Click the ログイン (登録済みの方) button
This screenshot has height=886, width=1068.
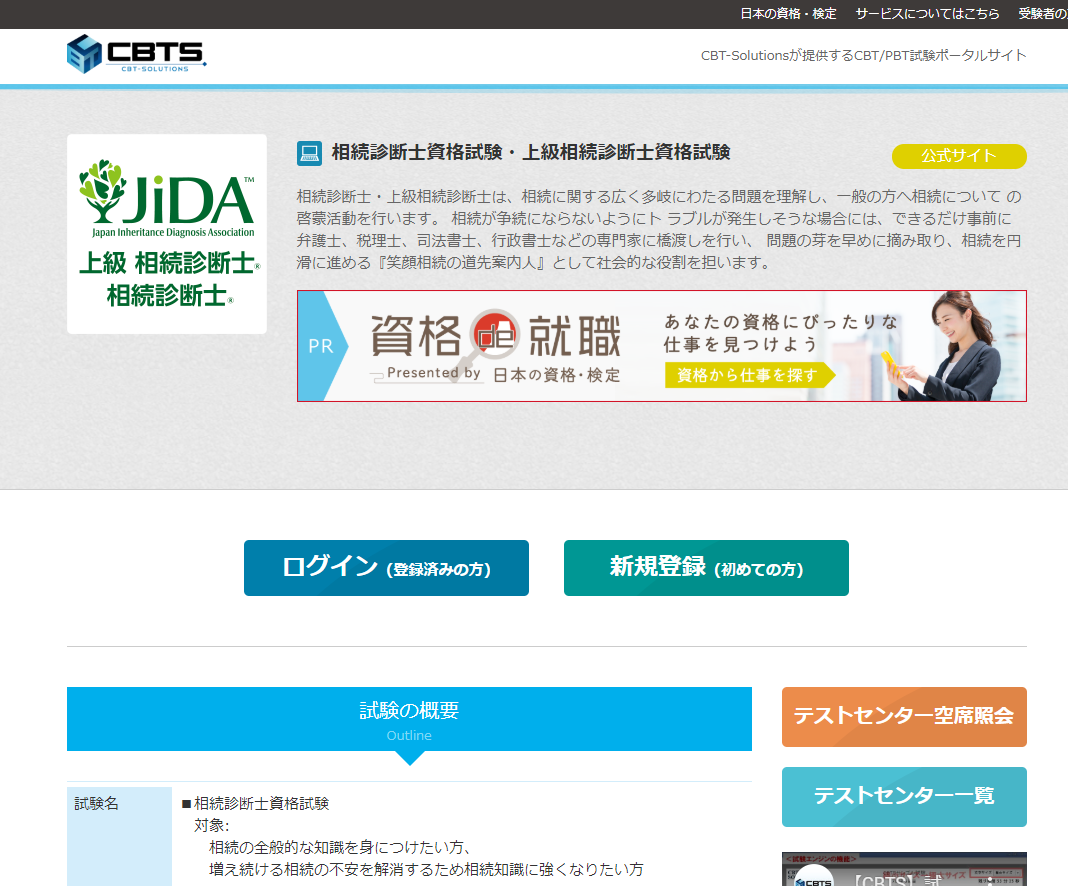tap(386, 568)
